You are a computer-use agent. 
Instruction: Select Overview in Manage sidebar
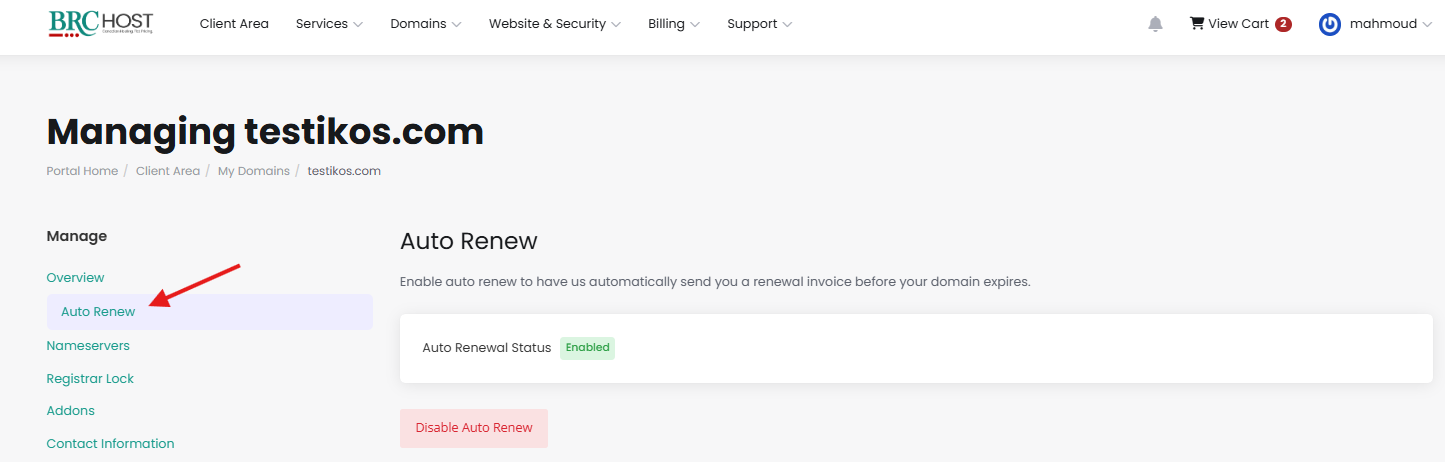75,277
